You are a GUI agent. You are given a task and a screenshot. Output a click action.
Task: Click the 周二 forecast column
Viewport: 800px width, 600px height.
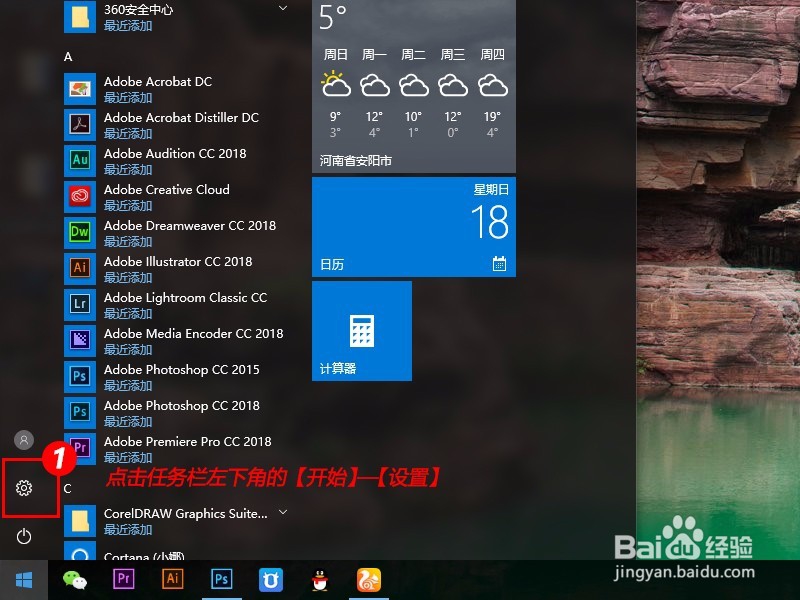[413, 93]
